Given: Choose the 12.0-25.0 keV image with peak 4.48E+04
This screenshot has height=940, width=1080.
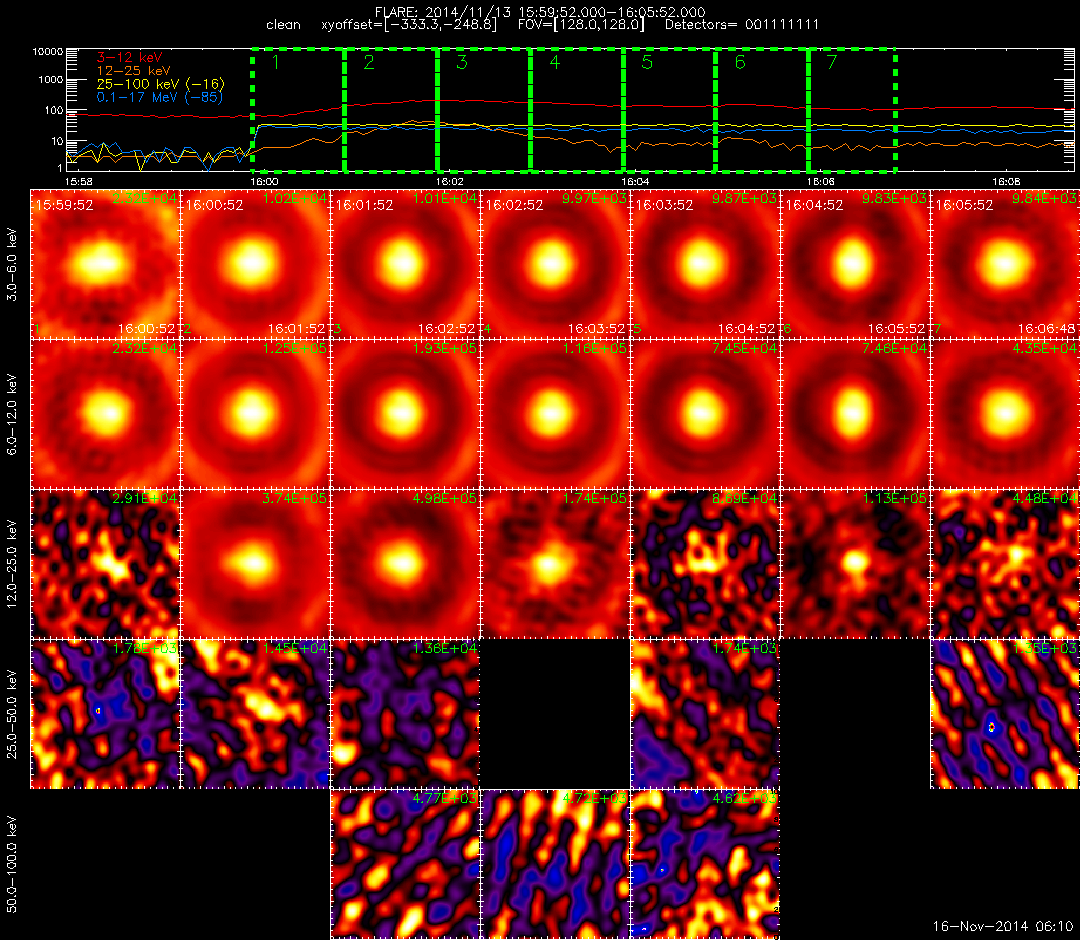Looking at the screenshot, I should [1006, 565].
